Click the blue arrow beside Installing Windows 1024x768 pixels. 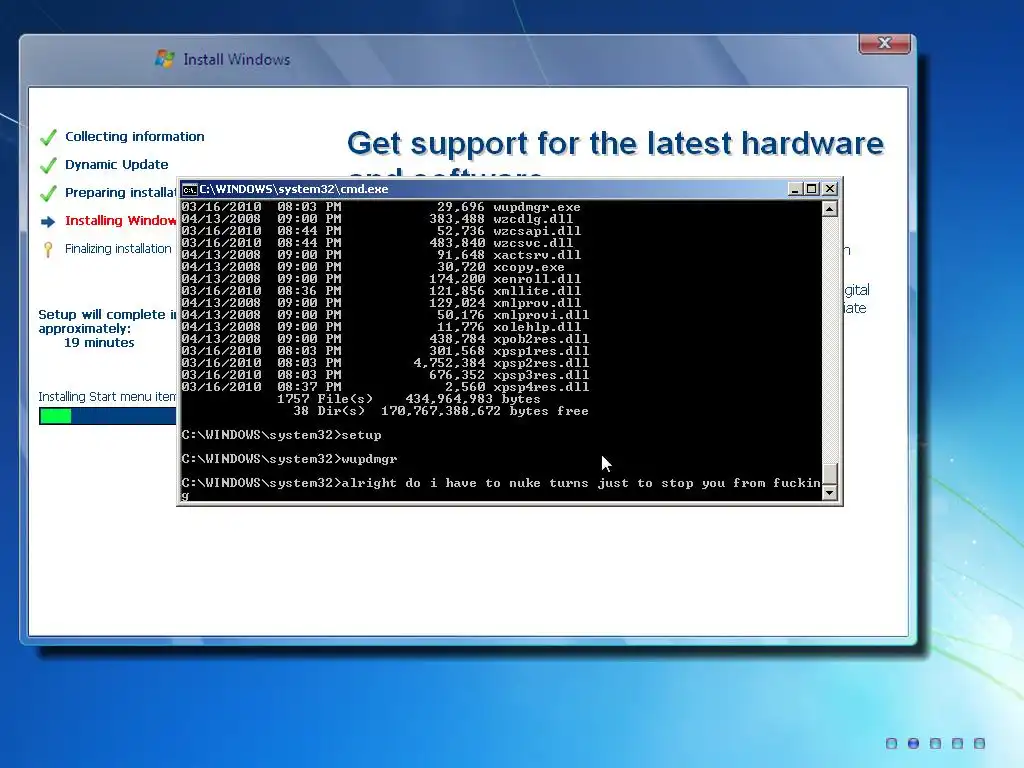(x=48, y=222)
